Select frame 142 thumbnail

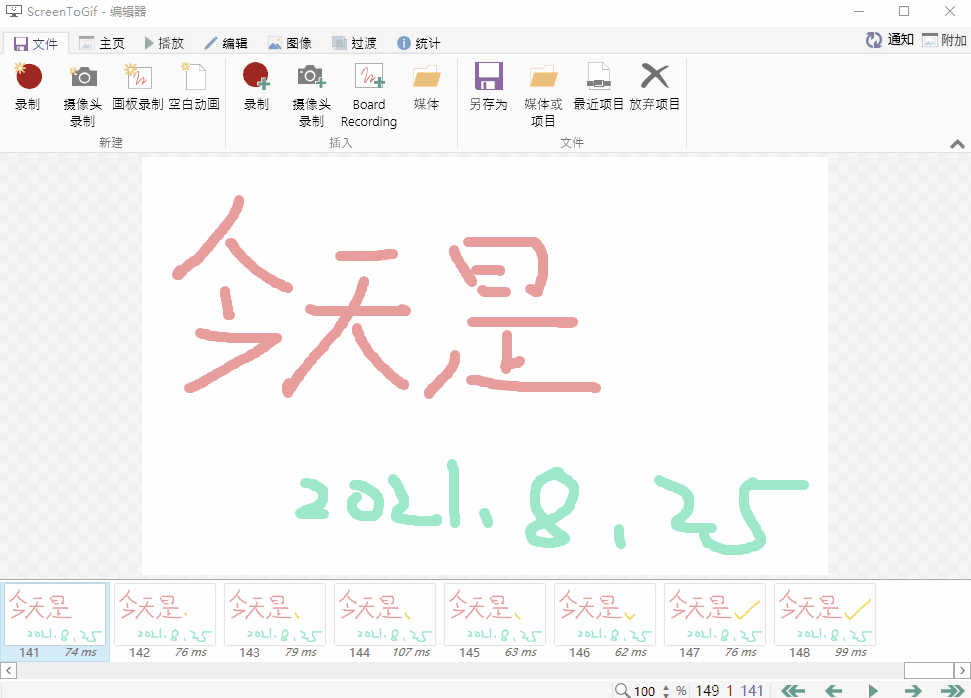[165, 622]
